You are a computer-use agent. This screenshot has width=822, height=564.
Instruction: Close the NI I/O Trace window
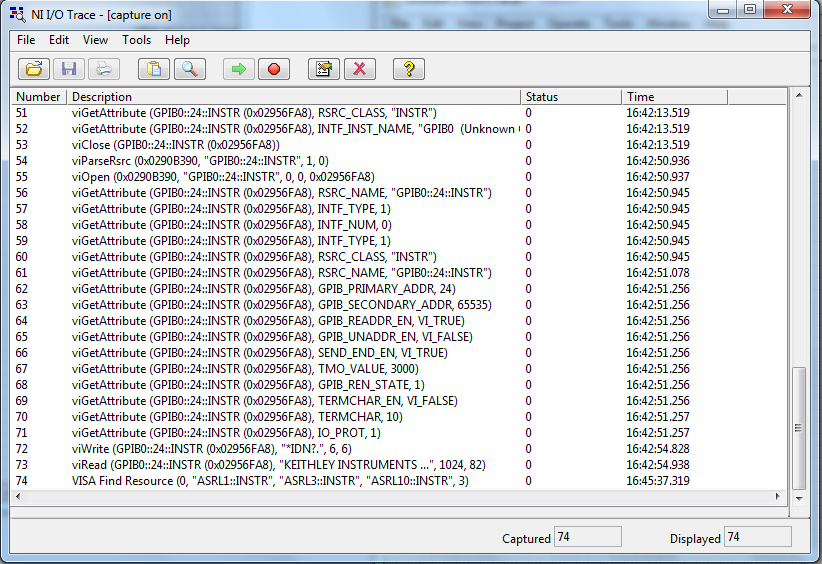787,9
